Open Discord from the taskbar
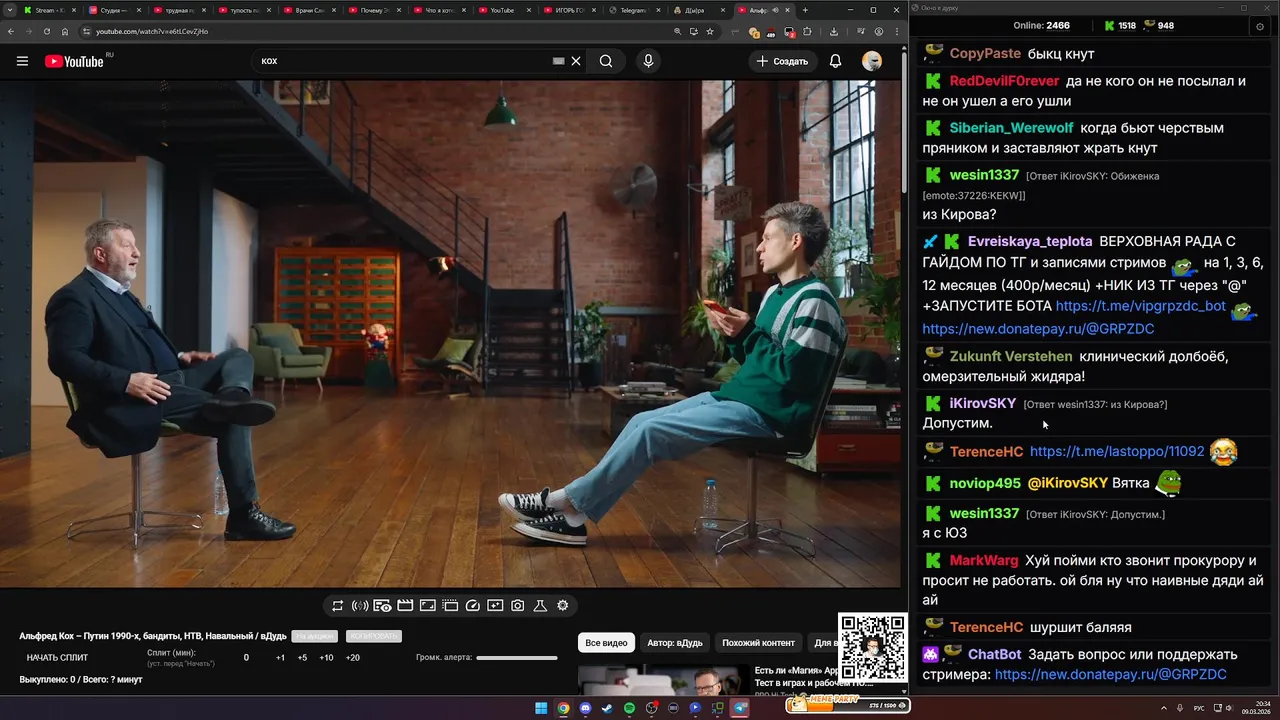The image size is (1280, 720). click(585, 708)
